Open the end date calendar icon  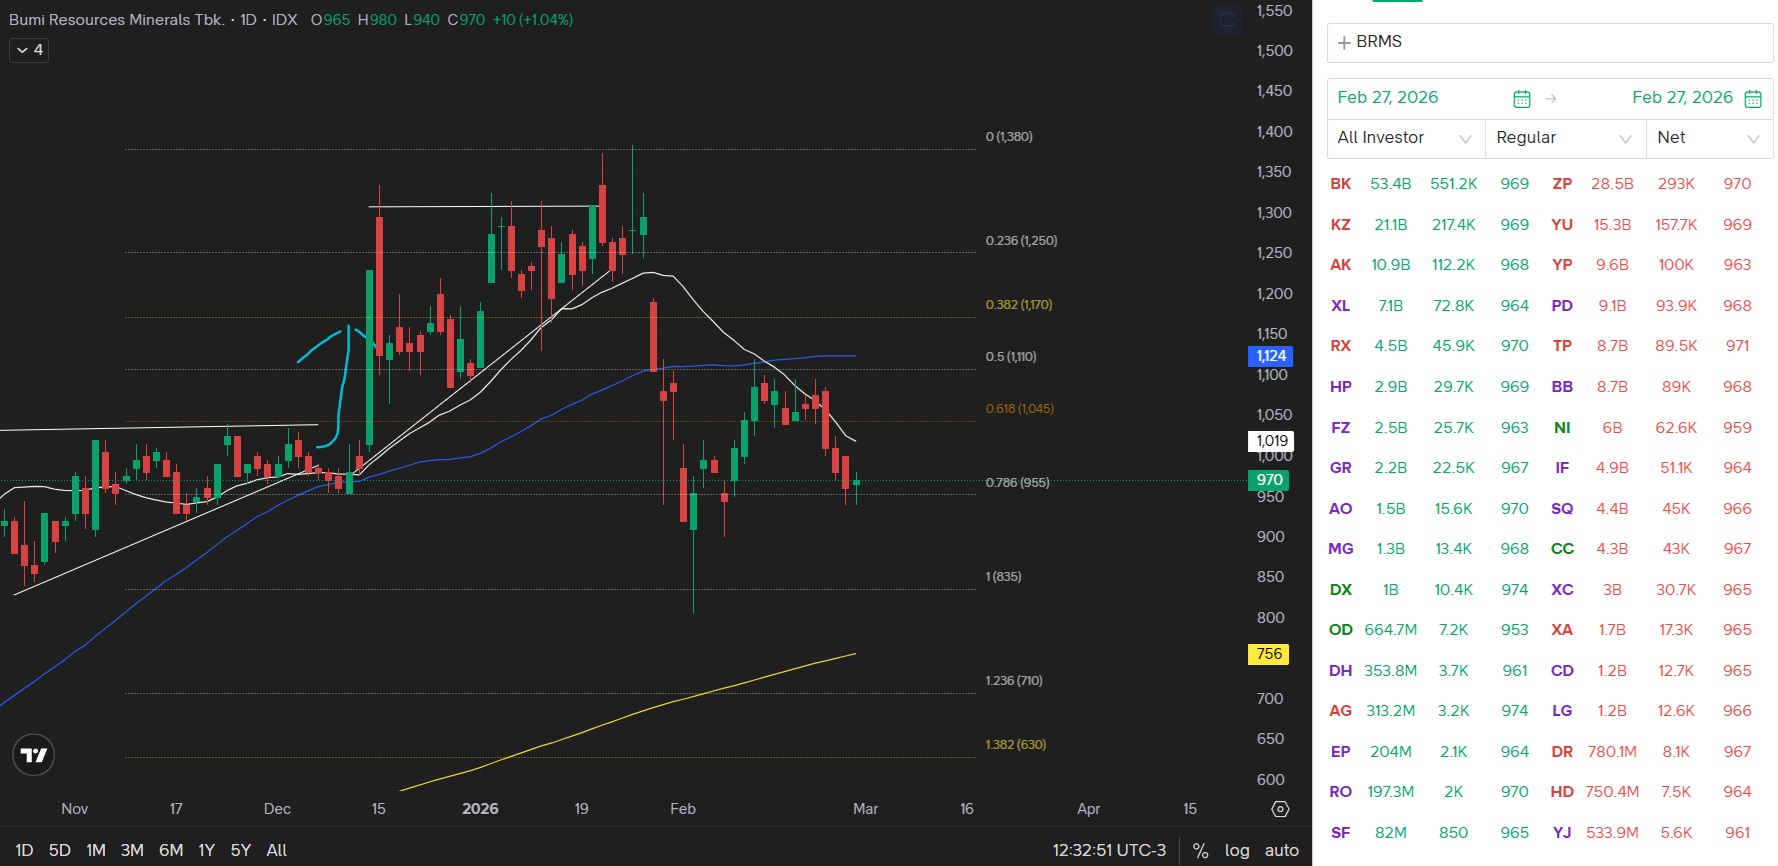coord(1753,98)
